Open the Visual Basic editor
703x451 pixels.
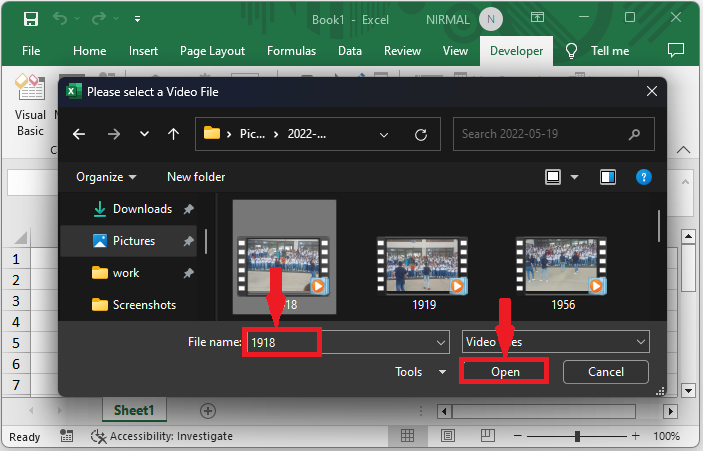(30, 106)
